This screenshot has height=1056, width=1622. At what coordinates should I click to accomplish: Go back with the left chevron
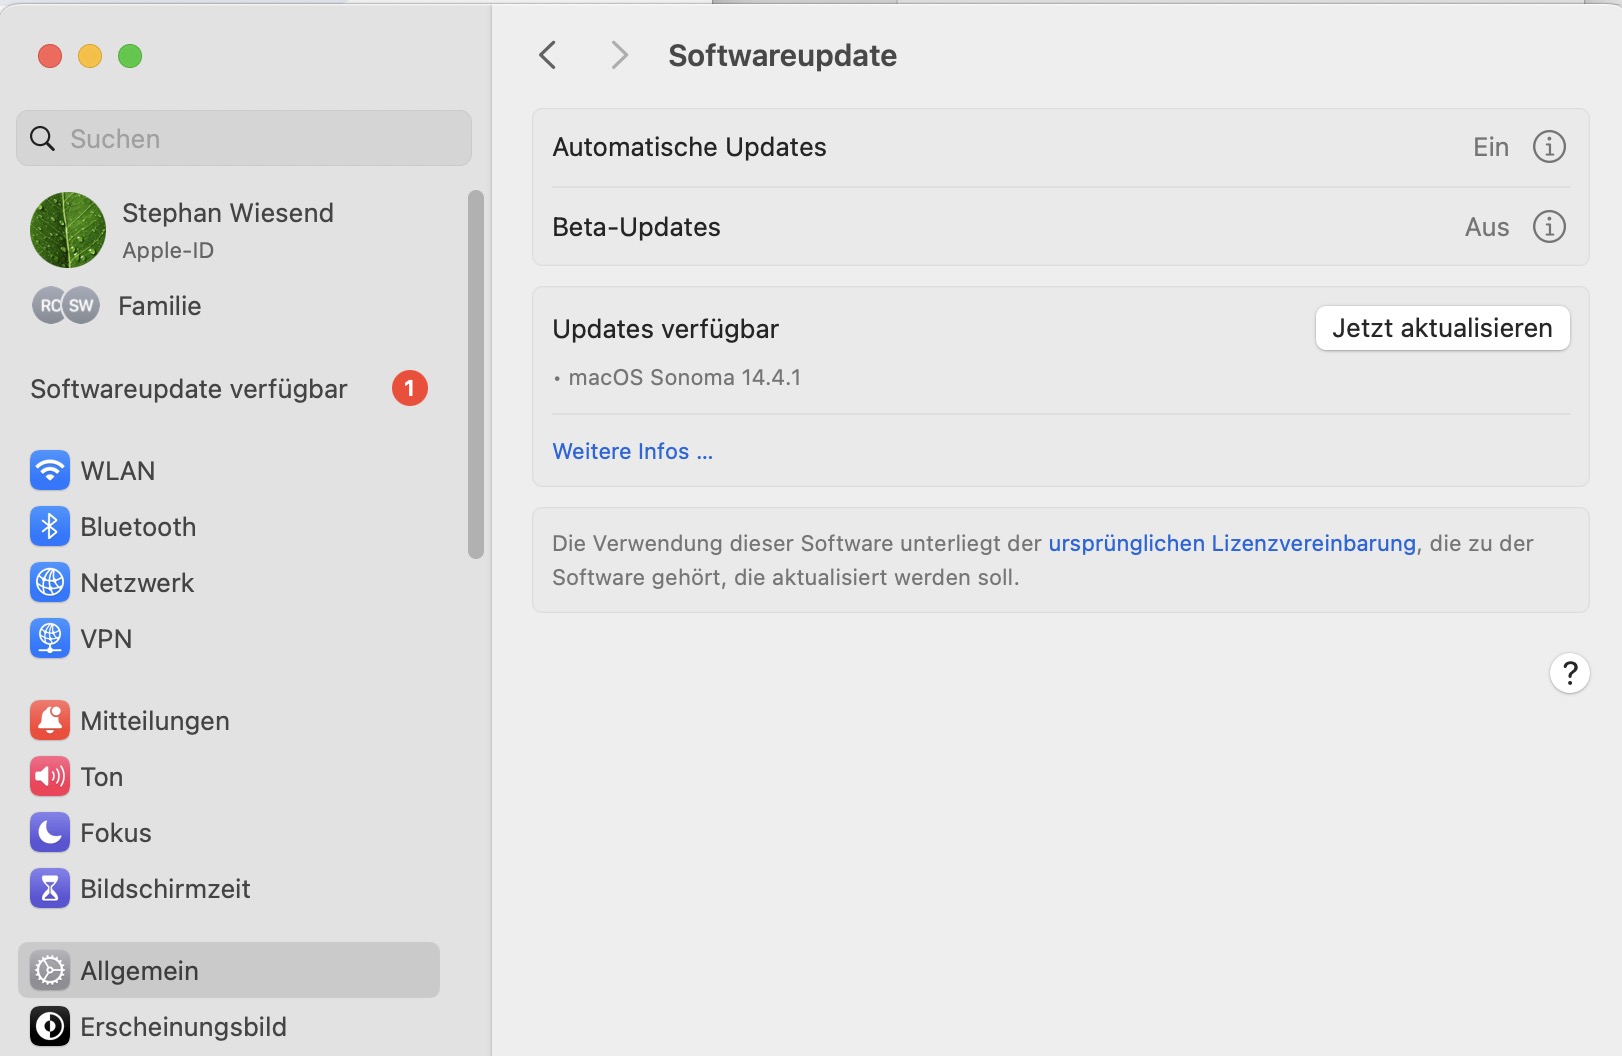click(x=547, y=55)
